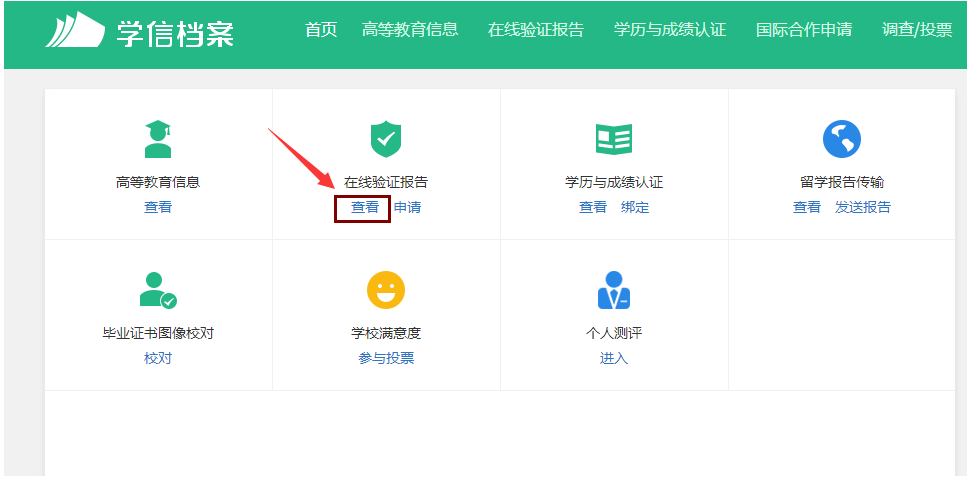Click the blue globe icon
This screenshot has height=484, width=969.
tap(842, 139)
